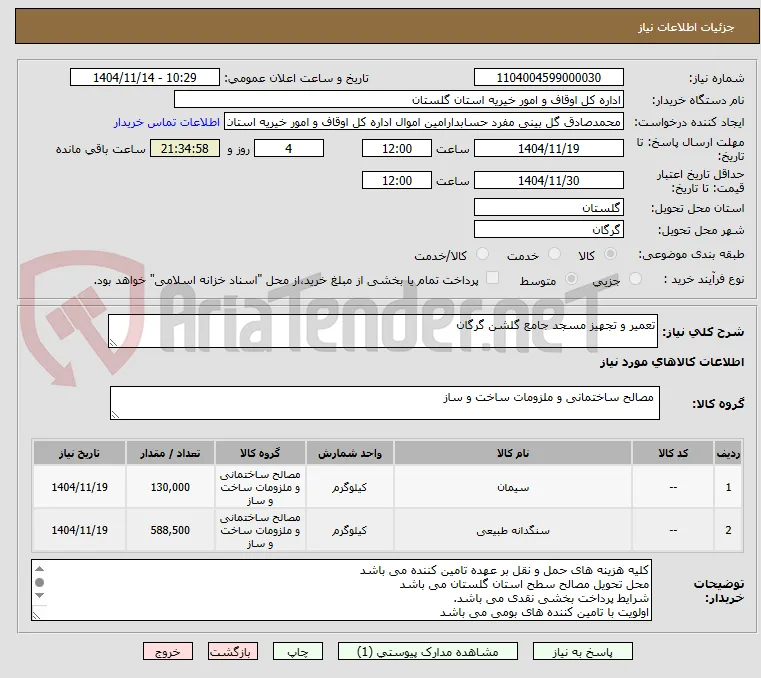Click the ردیف column header
This screenshot has height=678, width=761.
click(x=728, y=453)
